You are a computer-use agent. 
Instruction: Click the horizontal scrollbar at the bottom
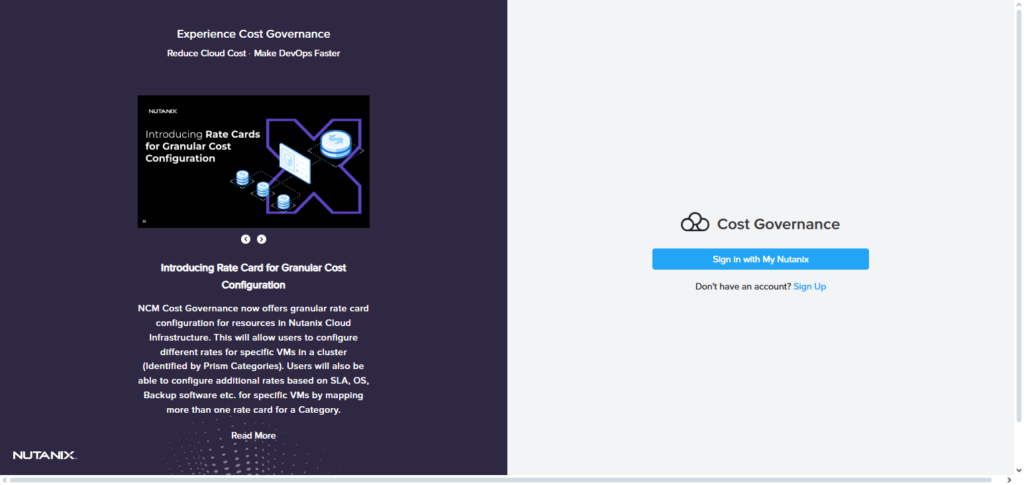[x=500, y=480]
